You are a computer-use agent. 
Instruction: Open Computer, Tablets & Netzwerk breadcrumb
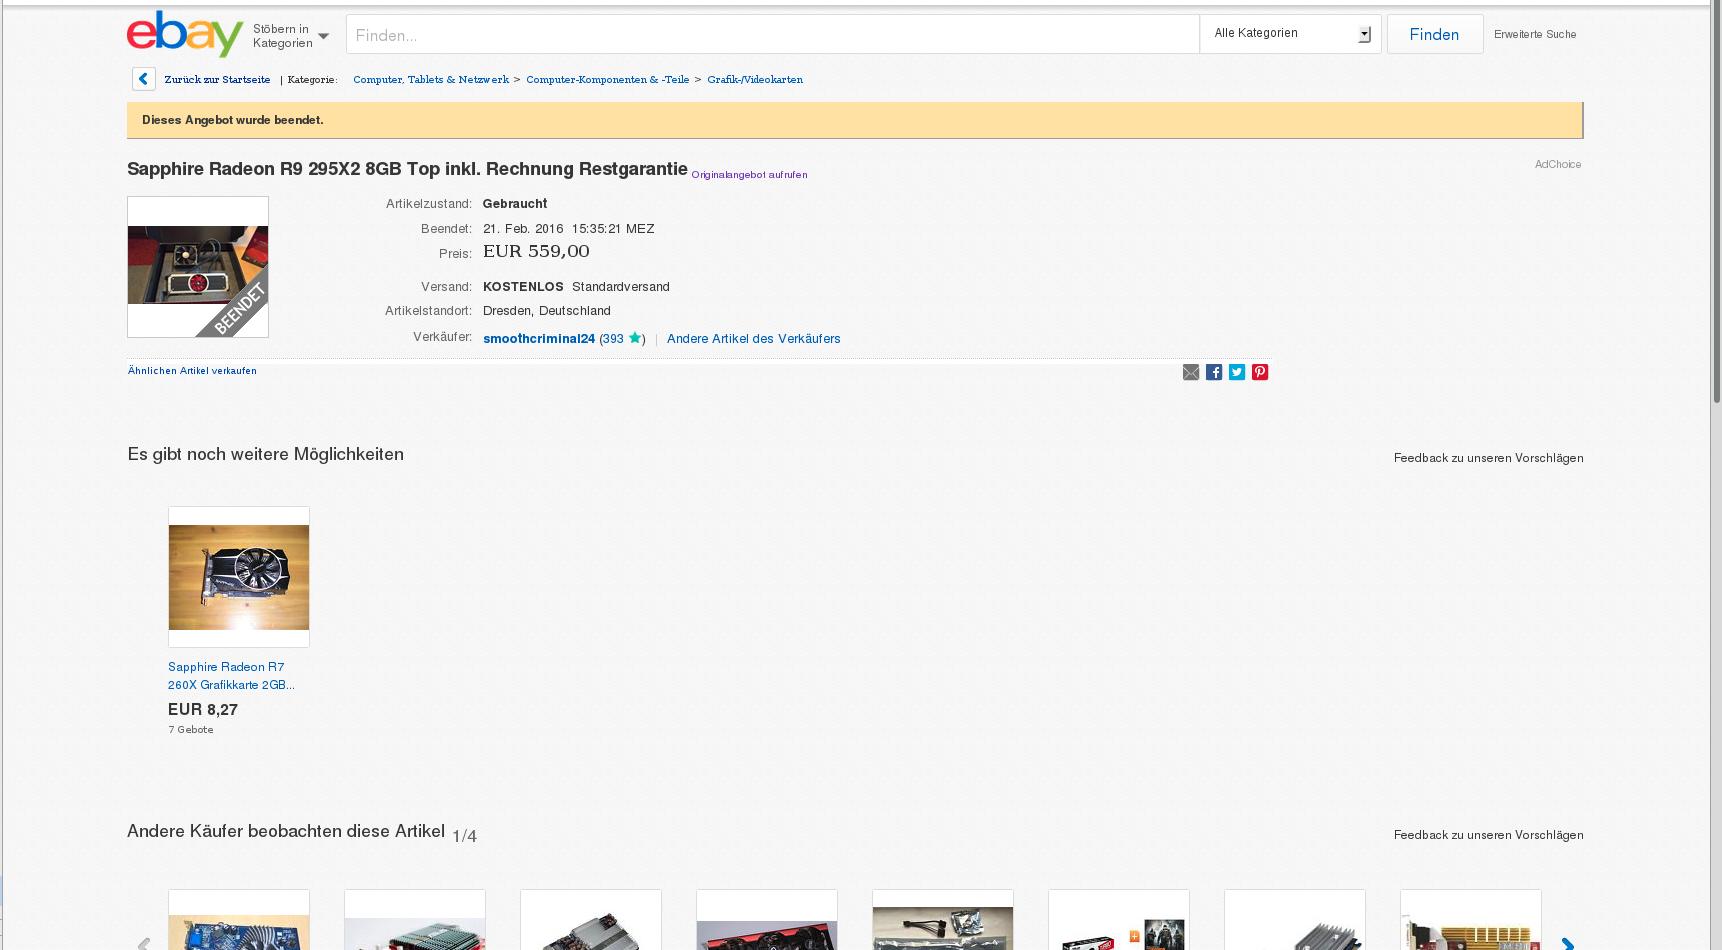(431, 80)
